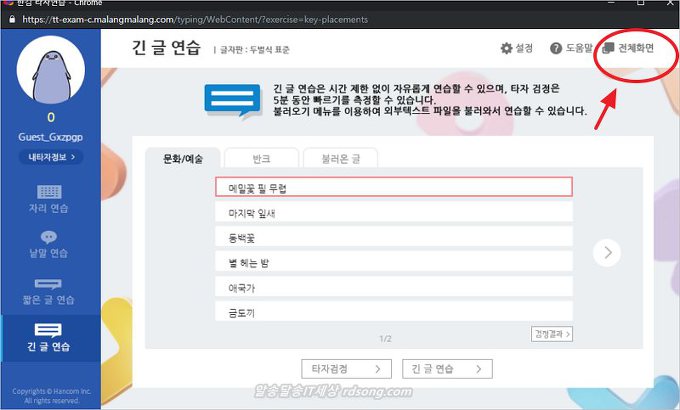Screen dimensions: 680x410
Task: Open 설정 settings gear icon
Action: tap(506, 48)
